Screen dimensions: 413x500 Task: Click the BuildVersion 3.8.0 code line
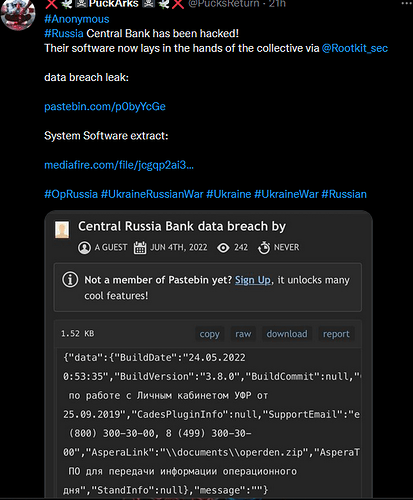click(x=211, y=377)
